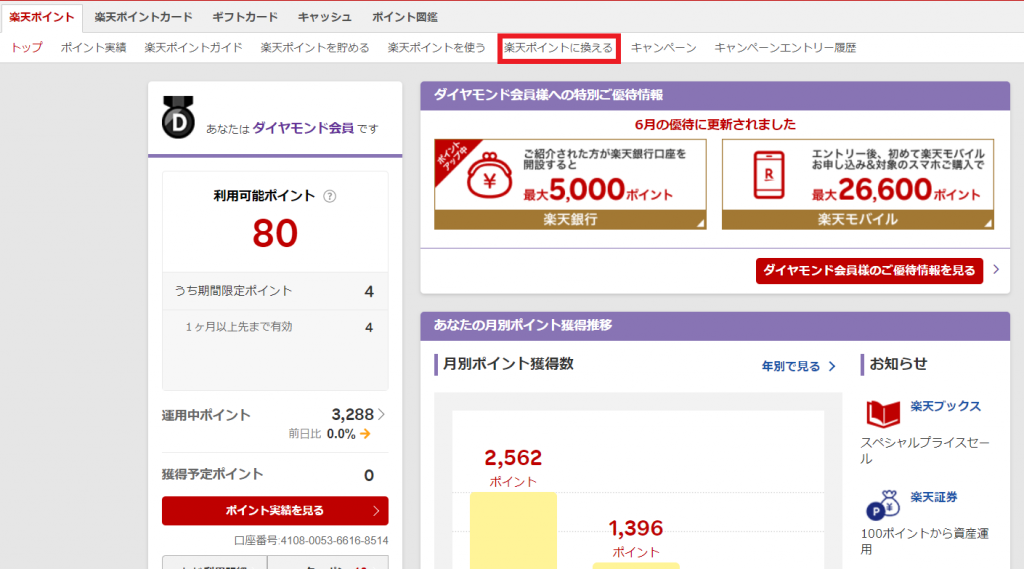Click ポイント実績を見る red button
This screenshot has height=569, width=1024.
(275, 511)
